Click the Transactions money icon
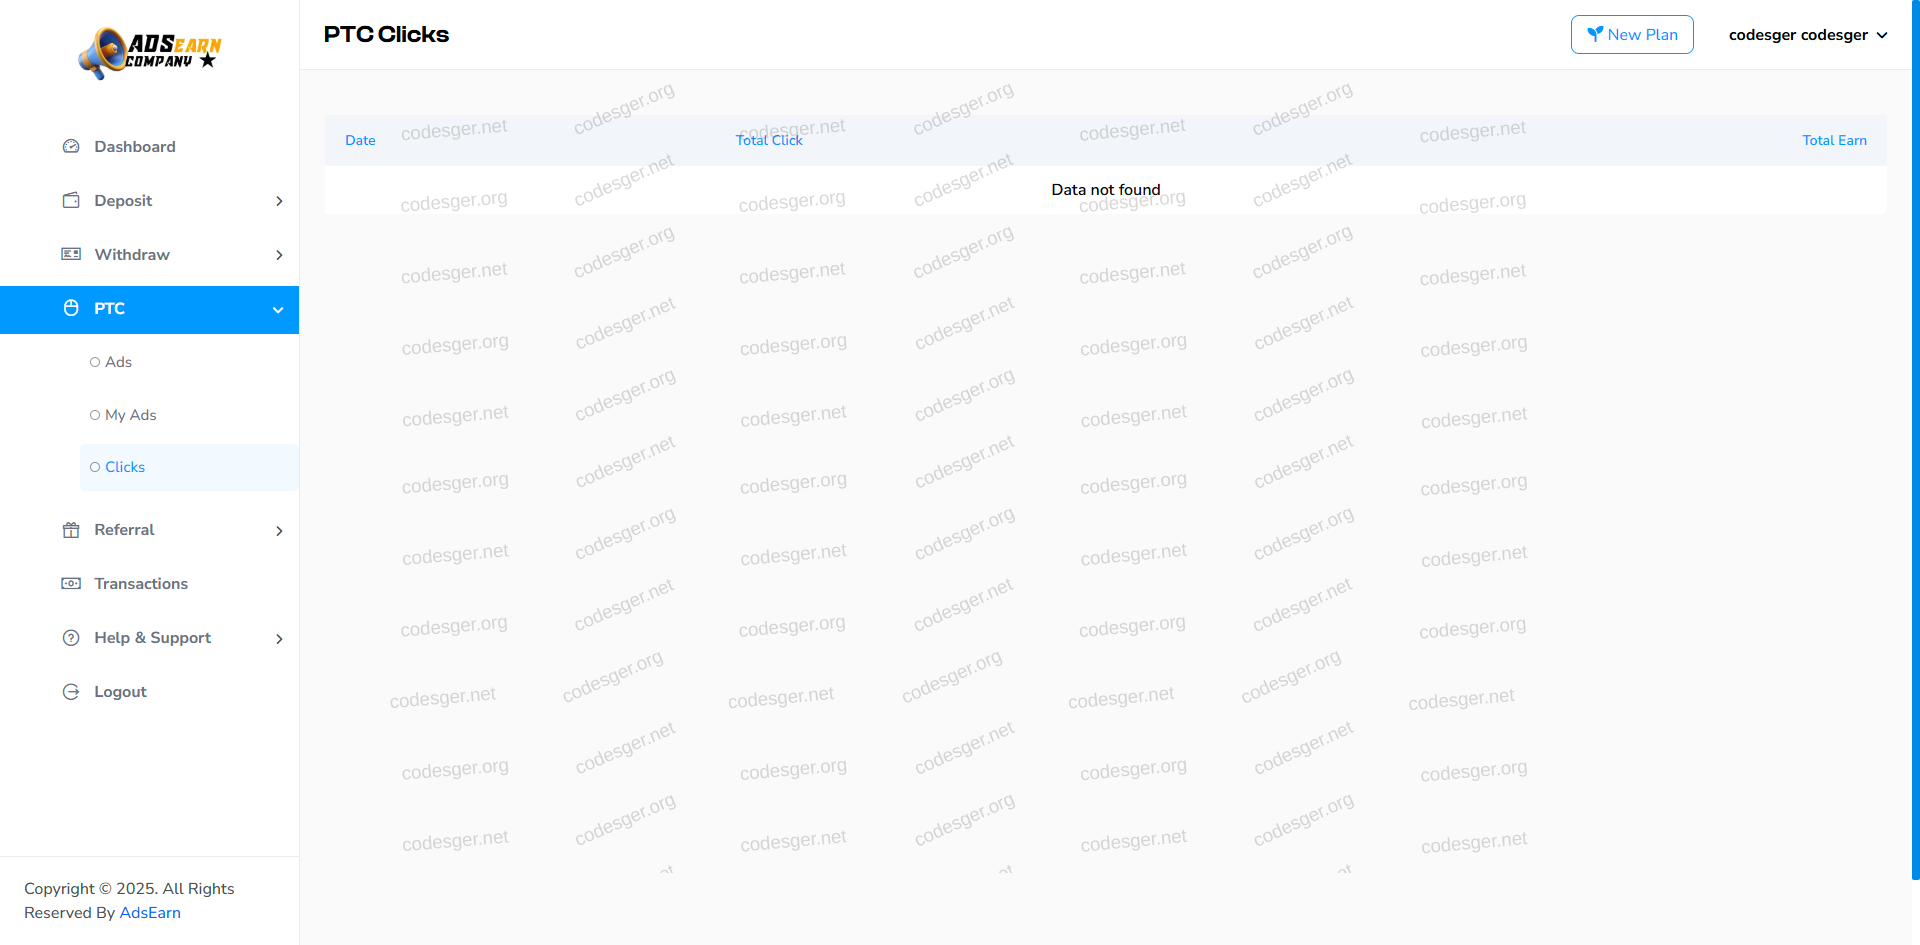The width and height of the screenshot is (1920, 945). 71,584
